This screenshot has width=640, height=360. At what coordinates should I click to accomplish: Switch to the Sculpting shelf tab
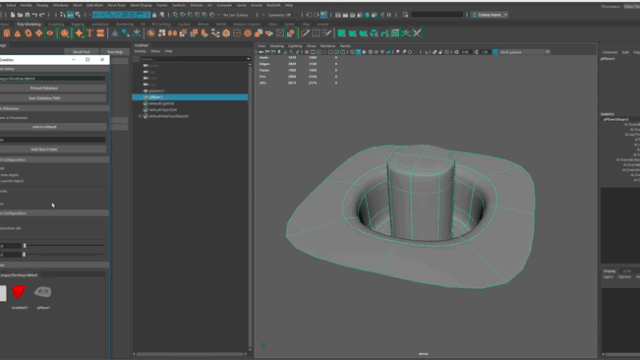(56, 24)
